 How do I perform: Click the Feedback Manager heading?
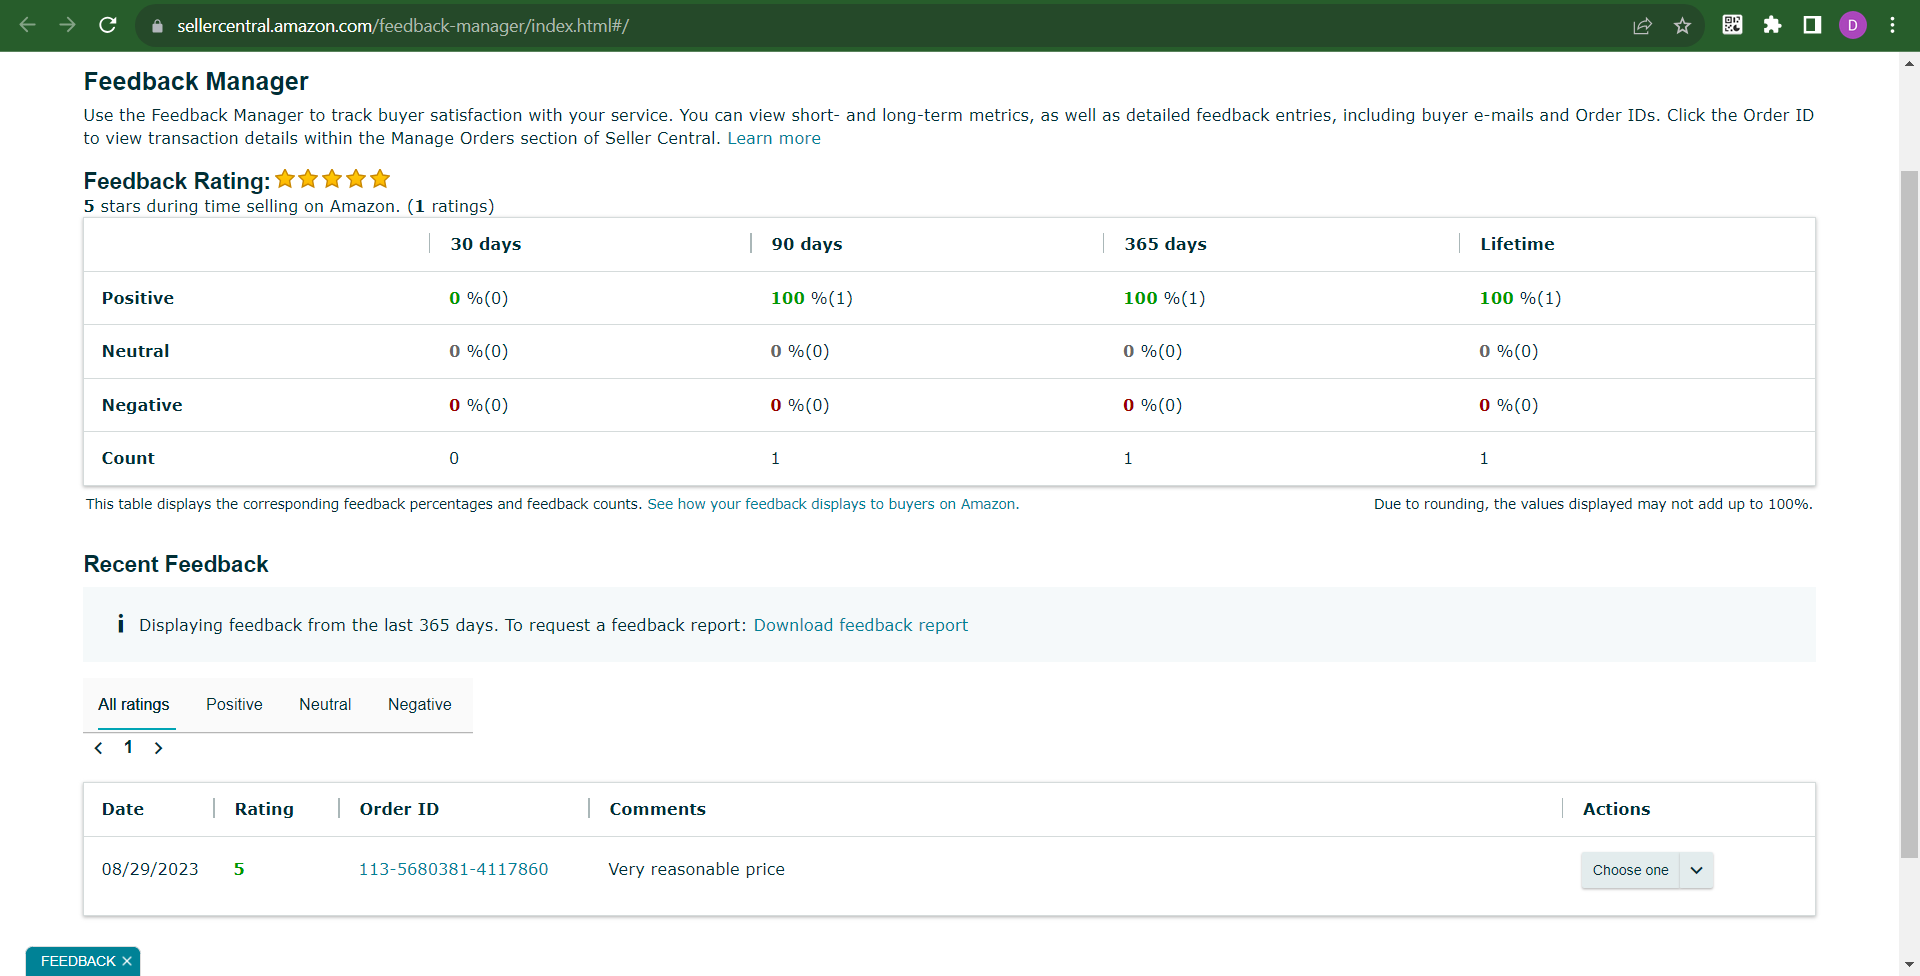click(x=196, y=81)
